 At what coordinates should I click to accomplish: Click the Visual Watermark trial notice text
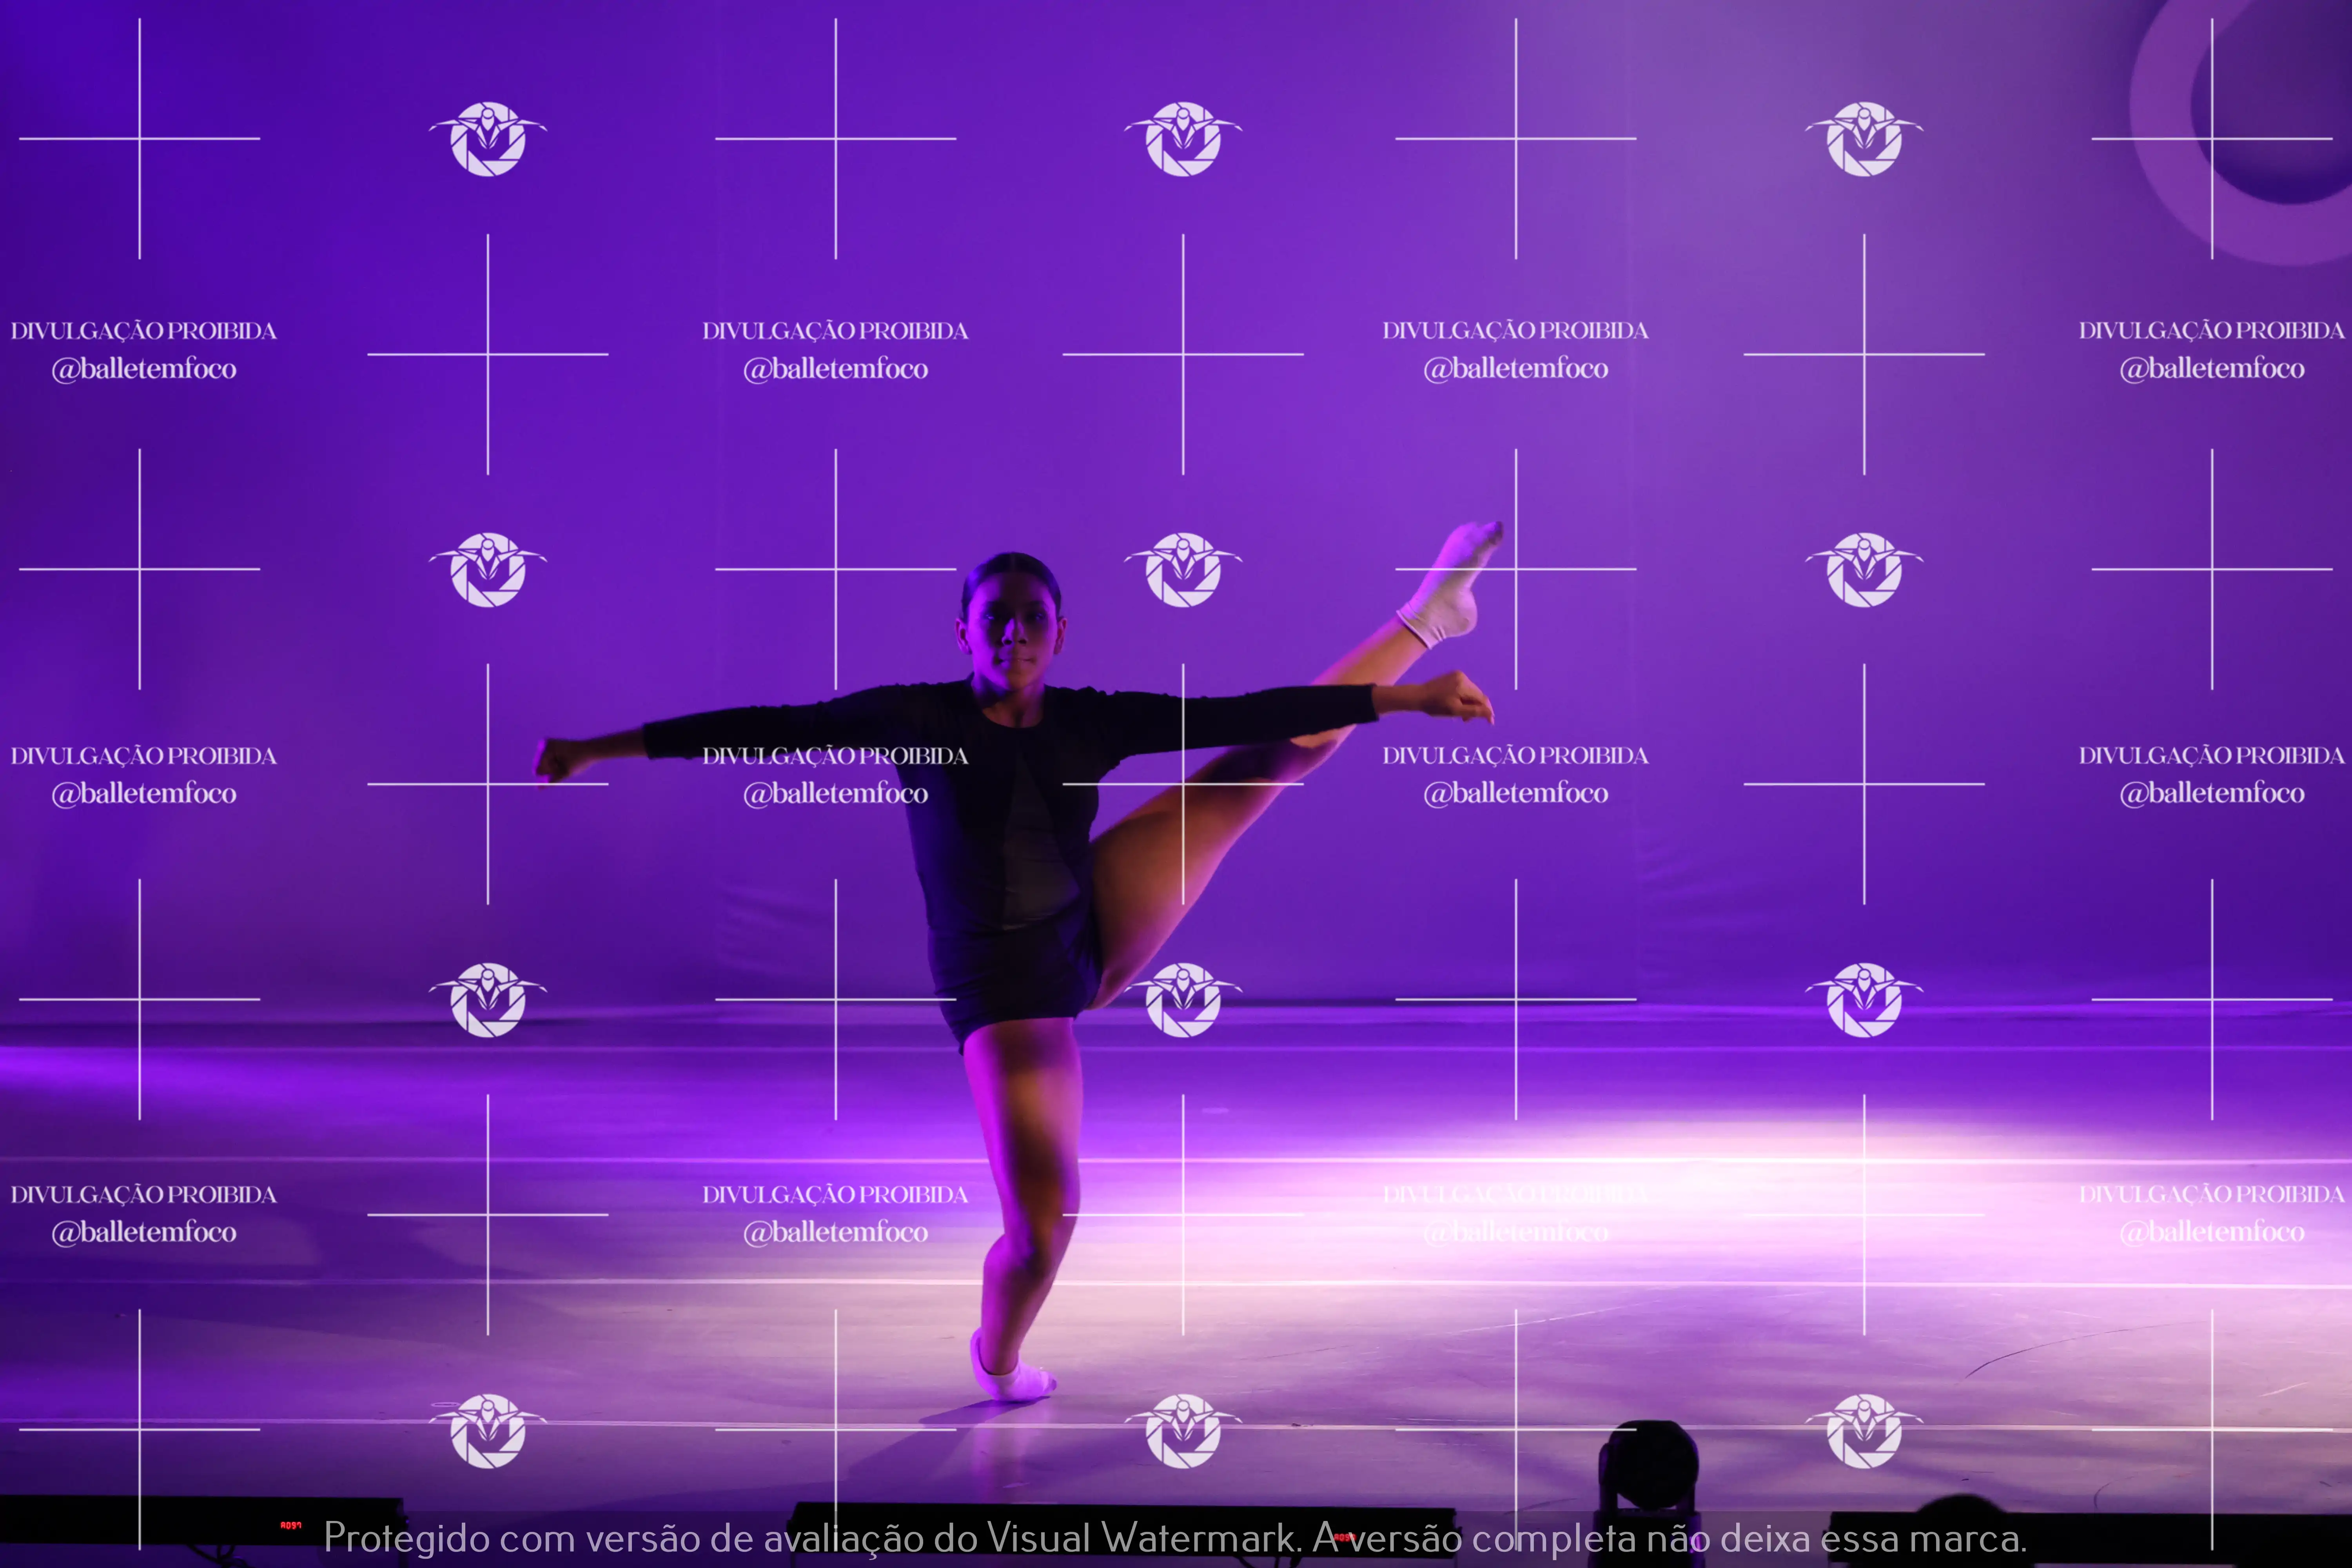tap(1175, 1538)
